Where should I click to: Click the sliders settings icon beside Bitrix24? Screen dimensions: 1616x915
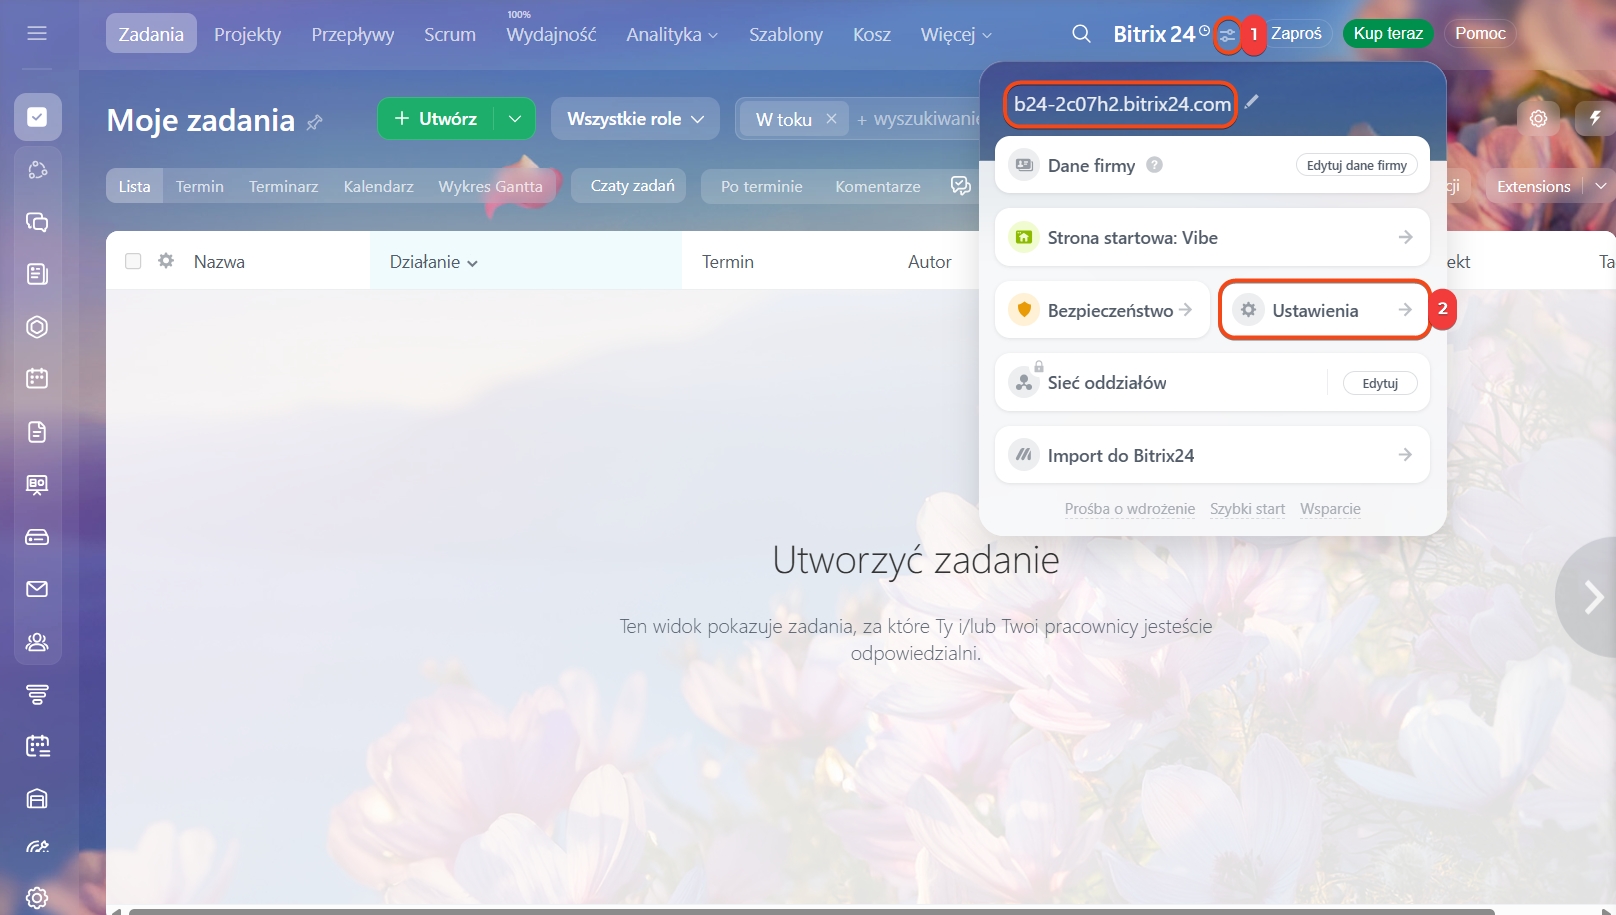point(1228,35)
